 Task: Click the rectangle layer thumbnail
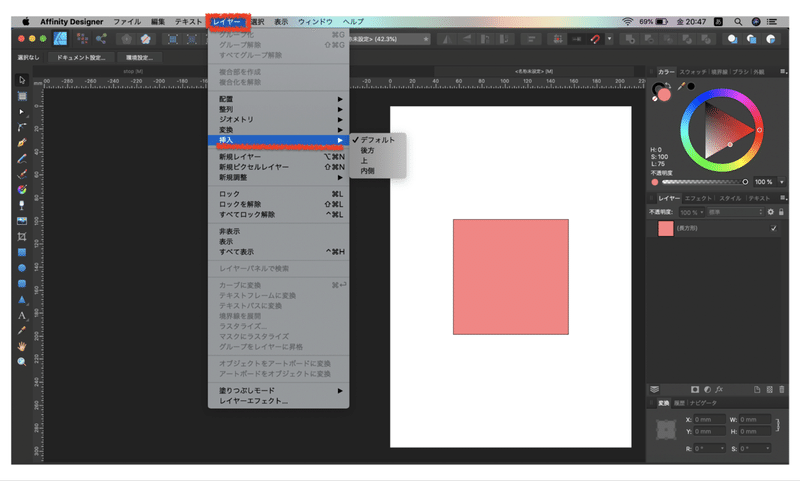pos(665,228)
